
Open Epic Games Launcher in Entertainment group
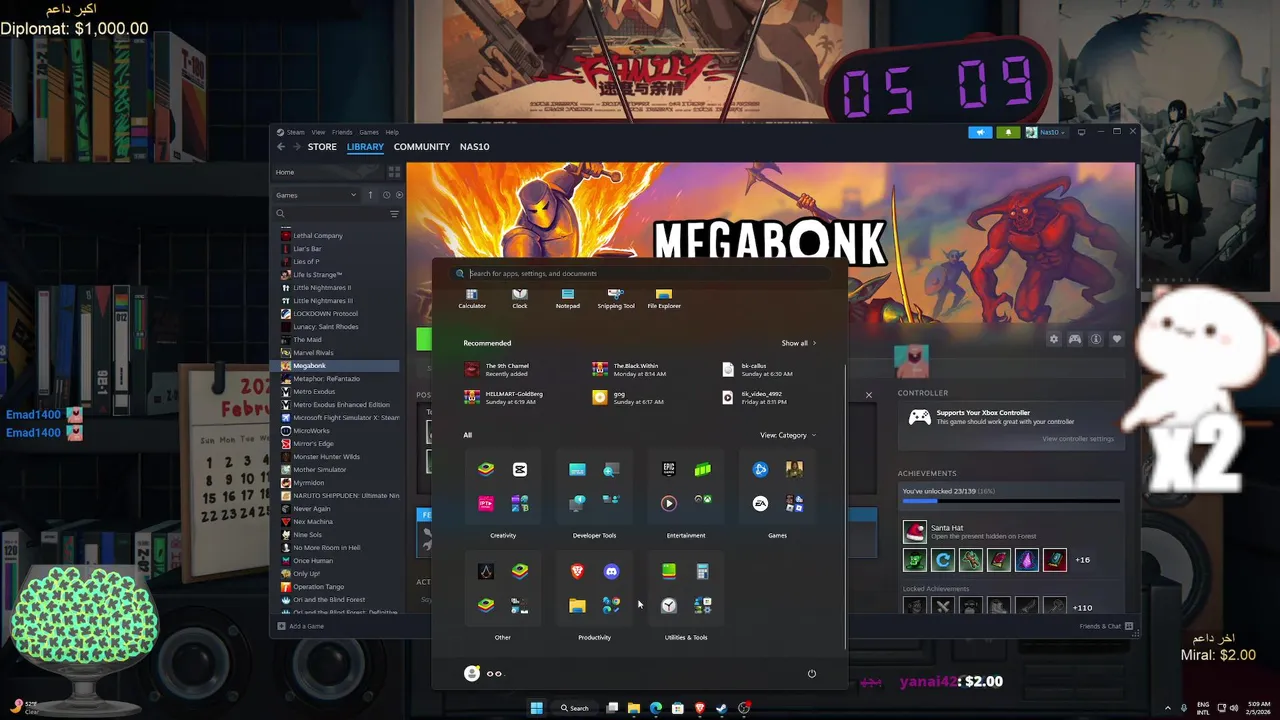tap(668, 469)
